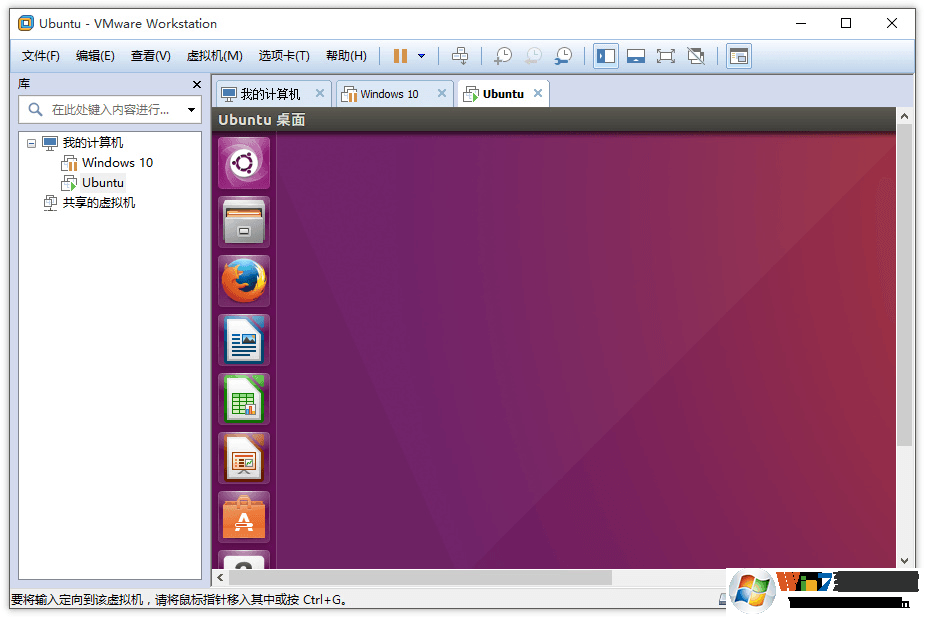Switch to full screen mode icon
The image size is (926, 617).
tap(666, 55)
